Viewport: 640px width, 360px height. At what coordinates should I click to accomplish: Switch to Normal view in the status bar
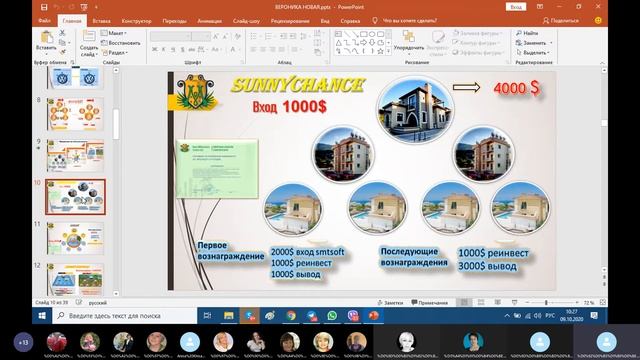point(464,302)
